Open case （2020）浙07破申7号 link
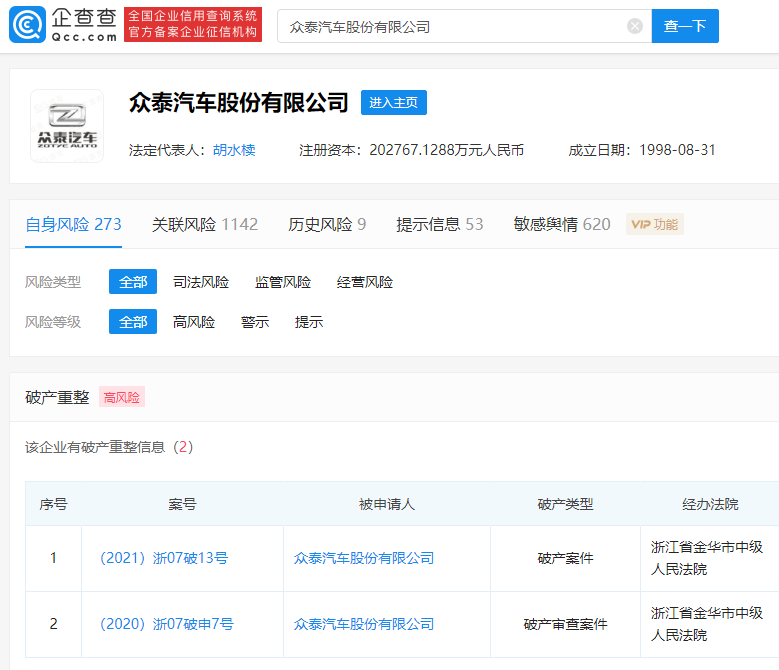The height and width of the screenshot is (670, 779). [166, 624]
